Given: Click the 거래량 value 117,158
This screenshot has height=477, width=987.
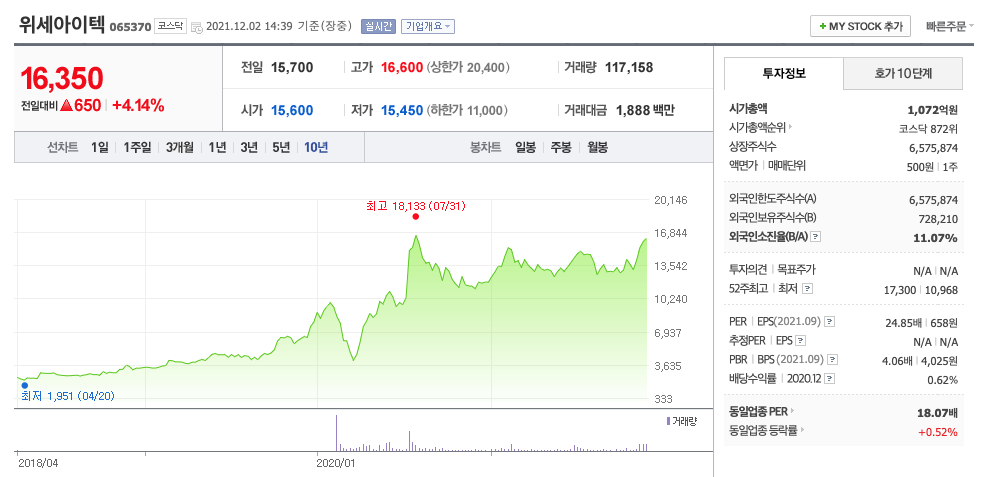Looking at the screenshot, I should [x=629, y=67].
